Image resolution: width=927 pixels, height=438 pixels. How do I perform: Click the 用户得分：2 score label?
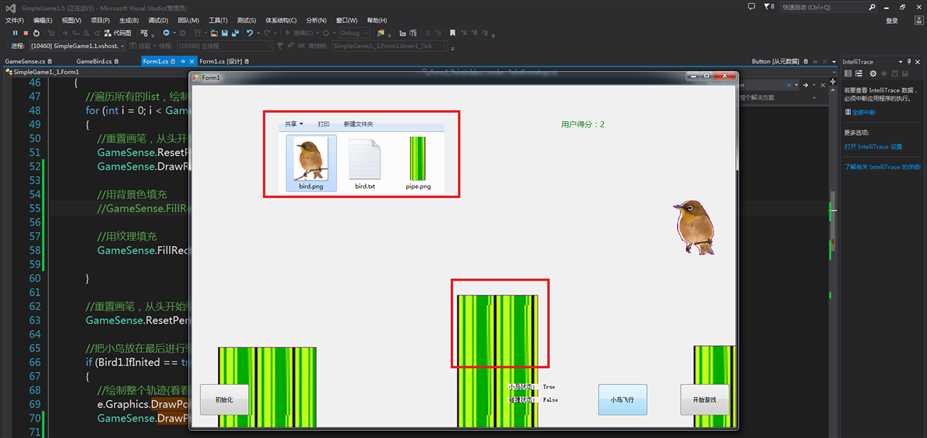point(582,125)
